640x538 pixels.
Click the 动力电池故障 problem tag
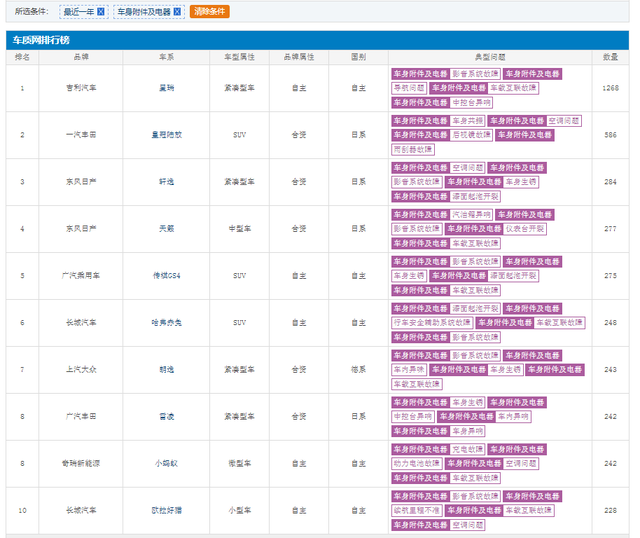417,464
